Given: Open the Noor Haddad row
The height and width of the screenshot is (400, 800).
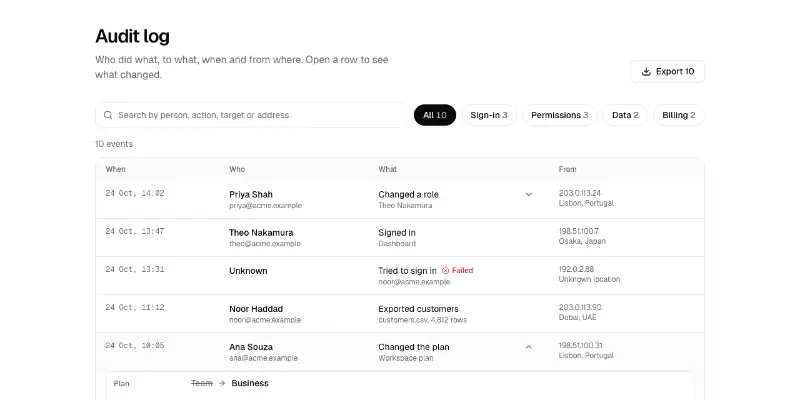Looking at the screenshot, I should pyautogui.click(x=399, y=314).
